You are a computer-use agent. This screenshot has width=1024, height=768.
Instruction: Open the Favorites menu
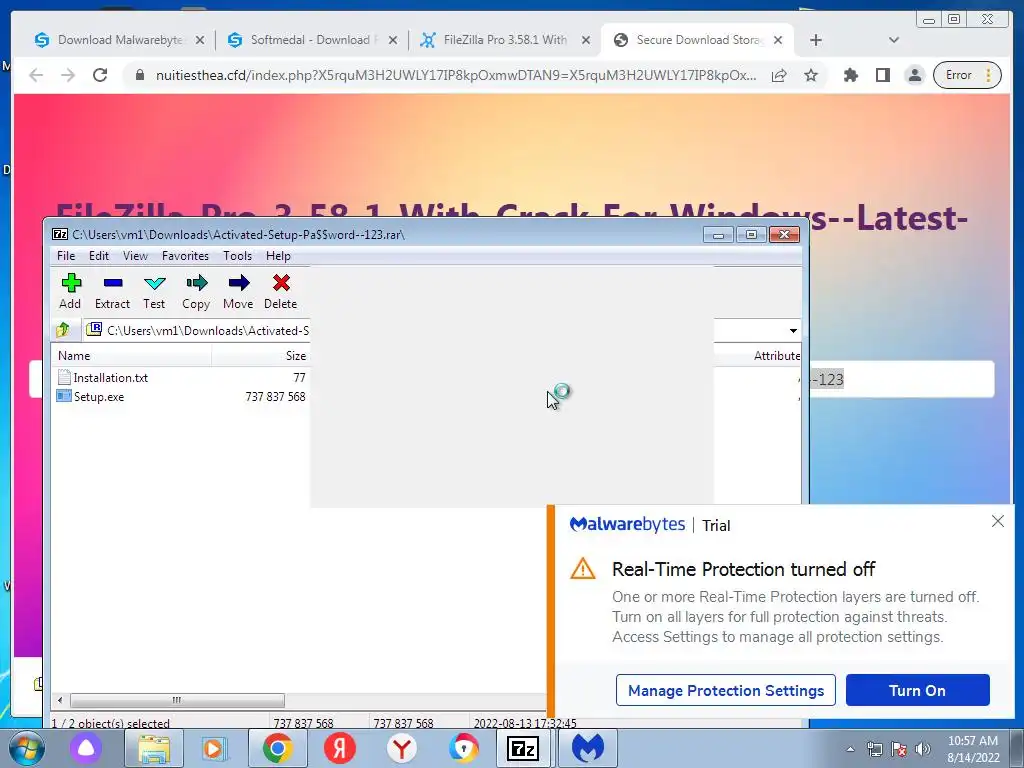coord(185,256)
